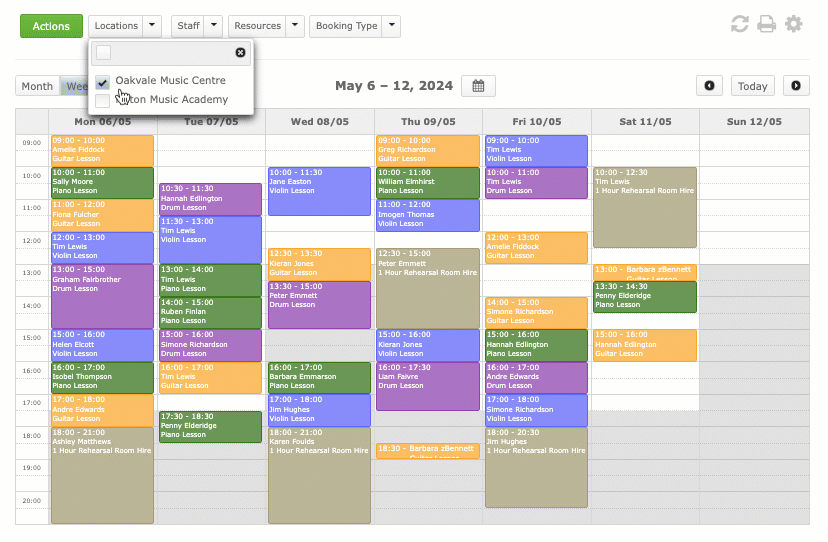
Task: Open Ashley Matthews Rehearsal Room Hire booking
Action: click(102, 475)
